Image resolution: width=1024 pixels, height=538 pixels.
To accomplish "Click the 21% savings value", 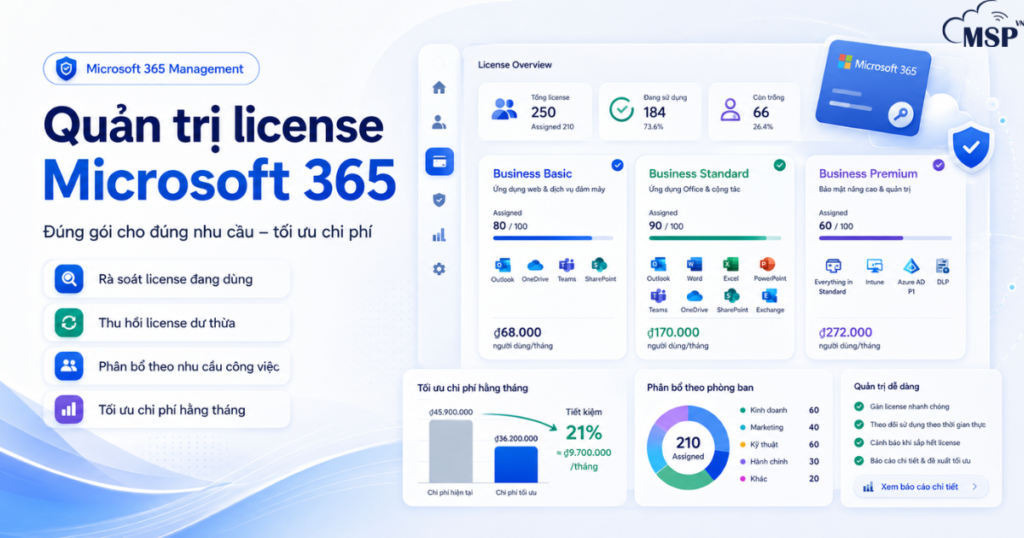I will click(x=583, y=432).
